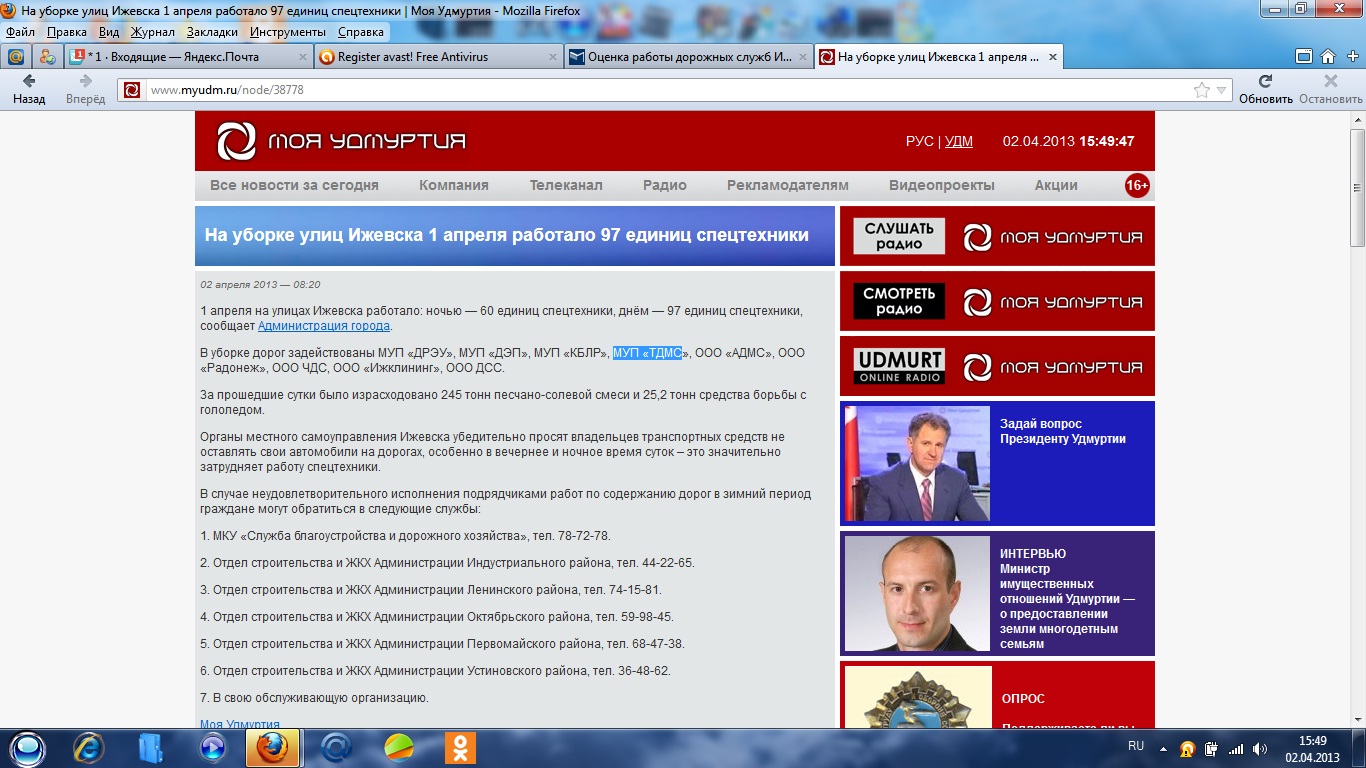Open the Журнал menu
The height and width of the screenshot is (768, 1366).
[x=153, y=32]
